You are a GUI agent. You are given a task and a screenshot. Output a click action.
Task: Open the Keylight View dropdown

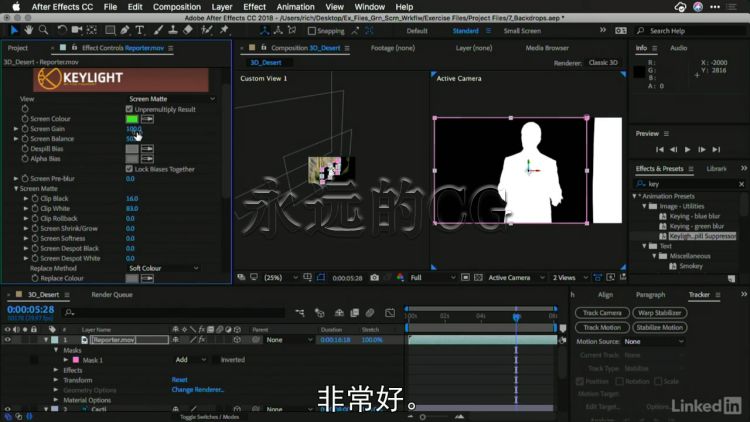pyautogui.click(x=171, y=99)
